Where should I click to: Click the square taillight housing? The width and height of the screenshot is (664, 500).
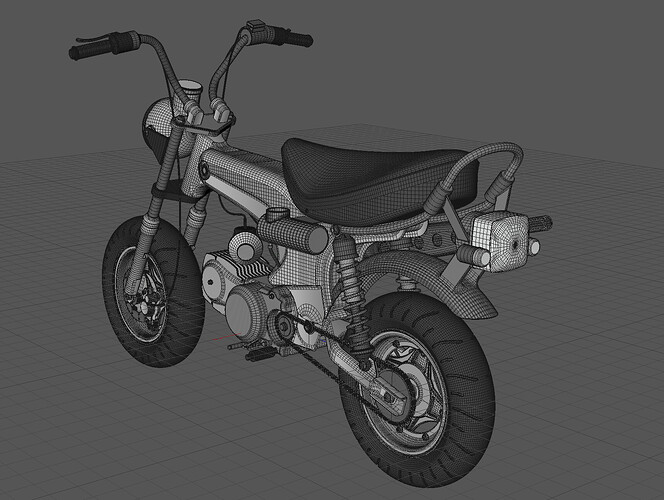pos(501,242)
